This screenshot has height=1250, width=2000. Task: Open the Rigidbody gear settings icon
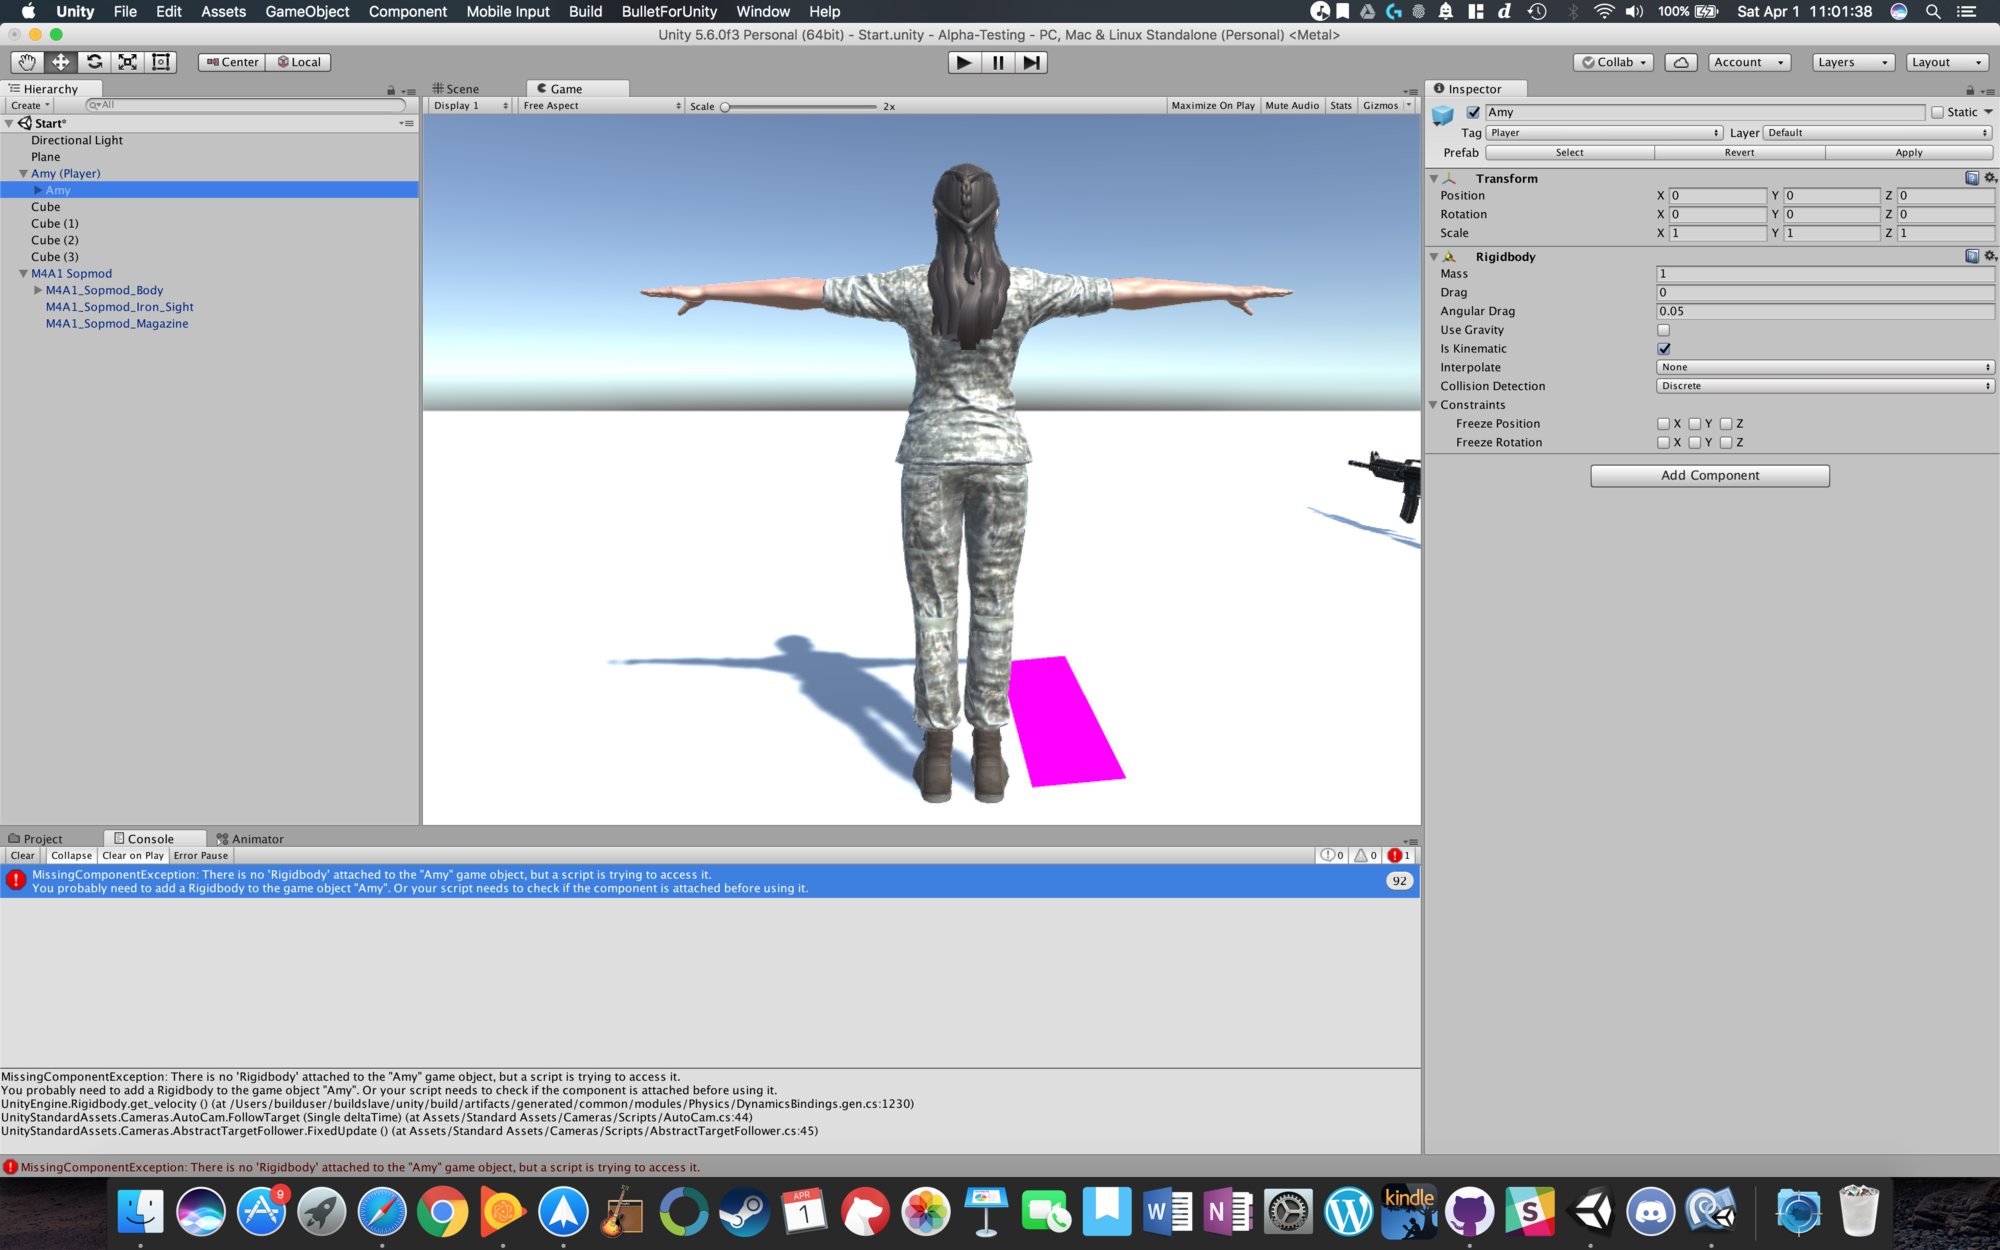click(1989, 256)
